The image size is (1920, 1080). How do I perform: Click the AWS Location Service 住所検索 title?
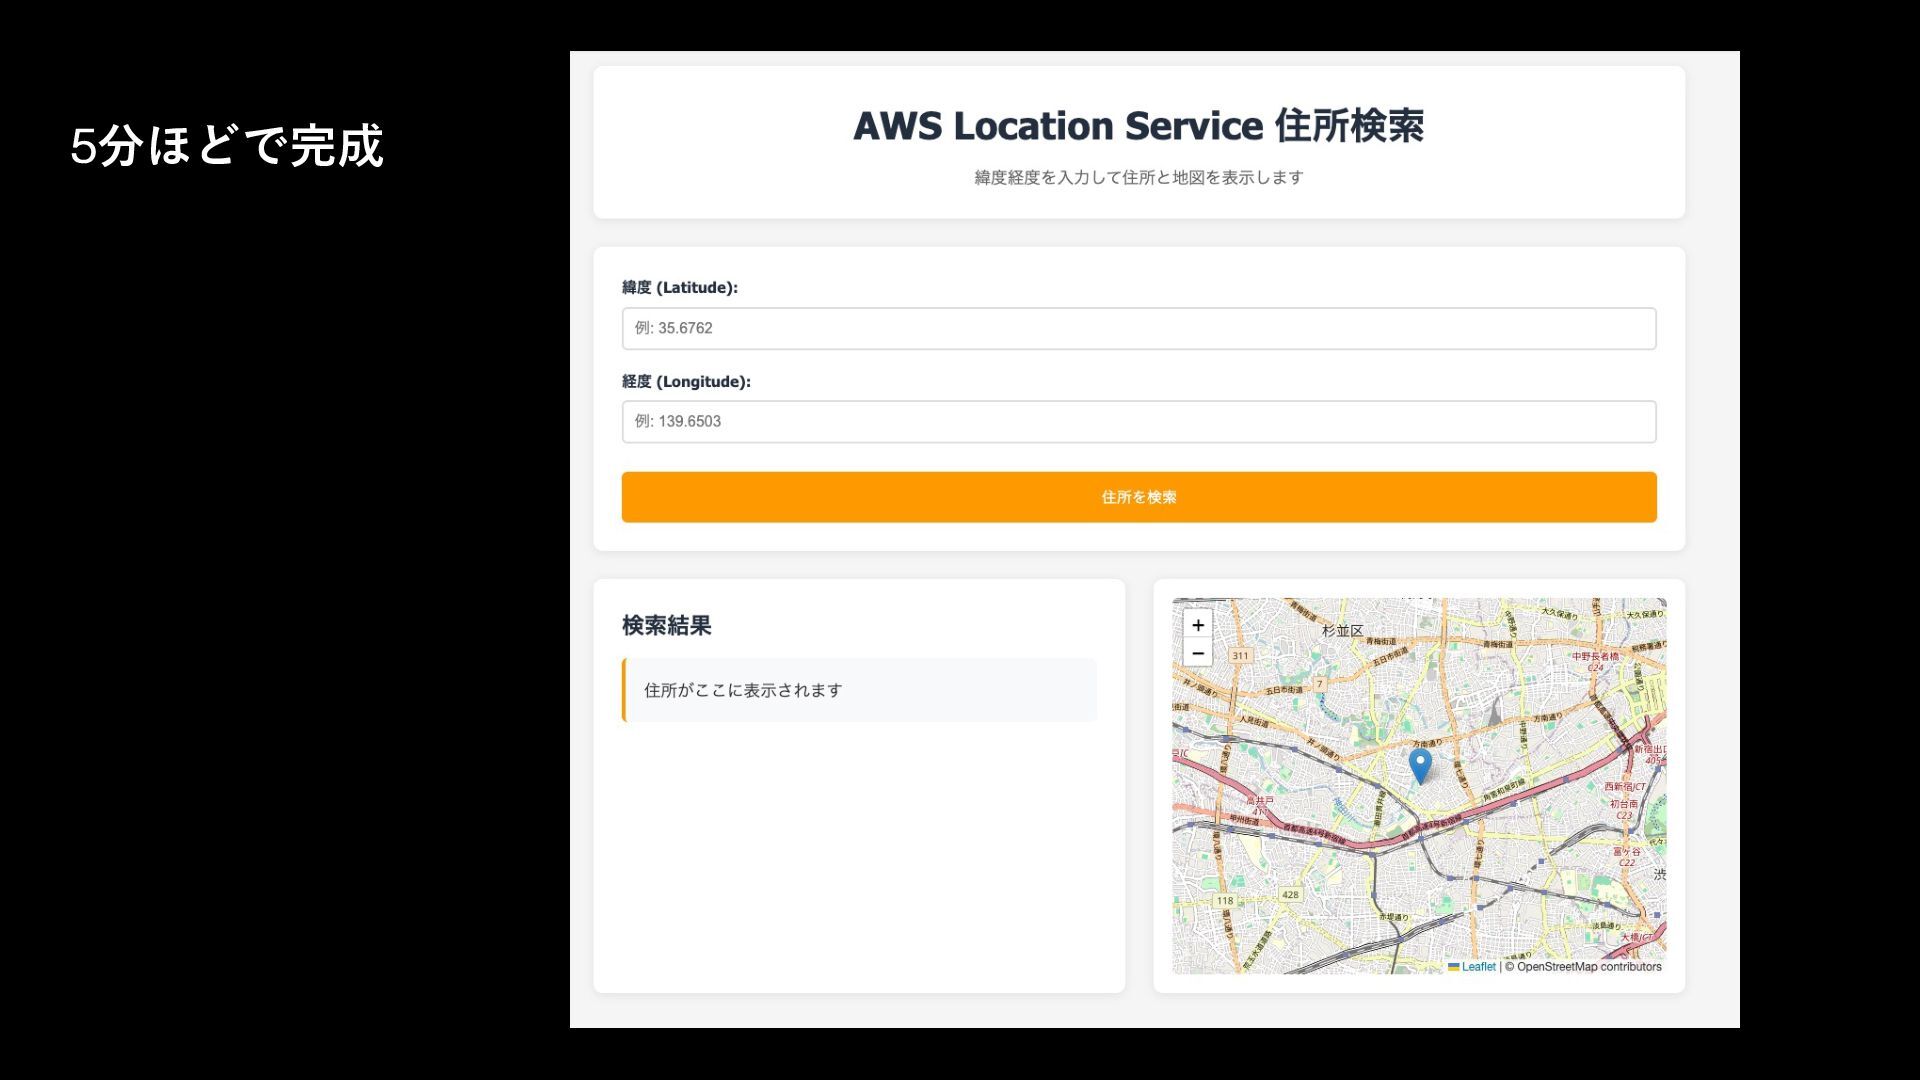pyautogui.click(x=1139, y=126)
